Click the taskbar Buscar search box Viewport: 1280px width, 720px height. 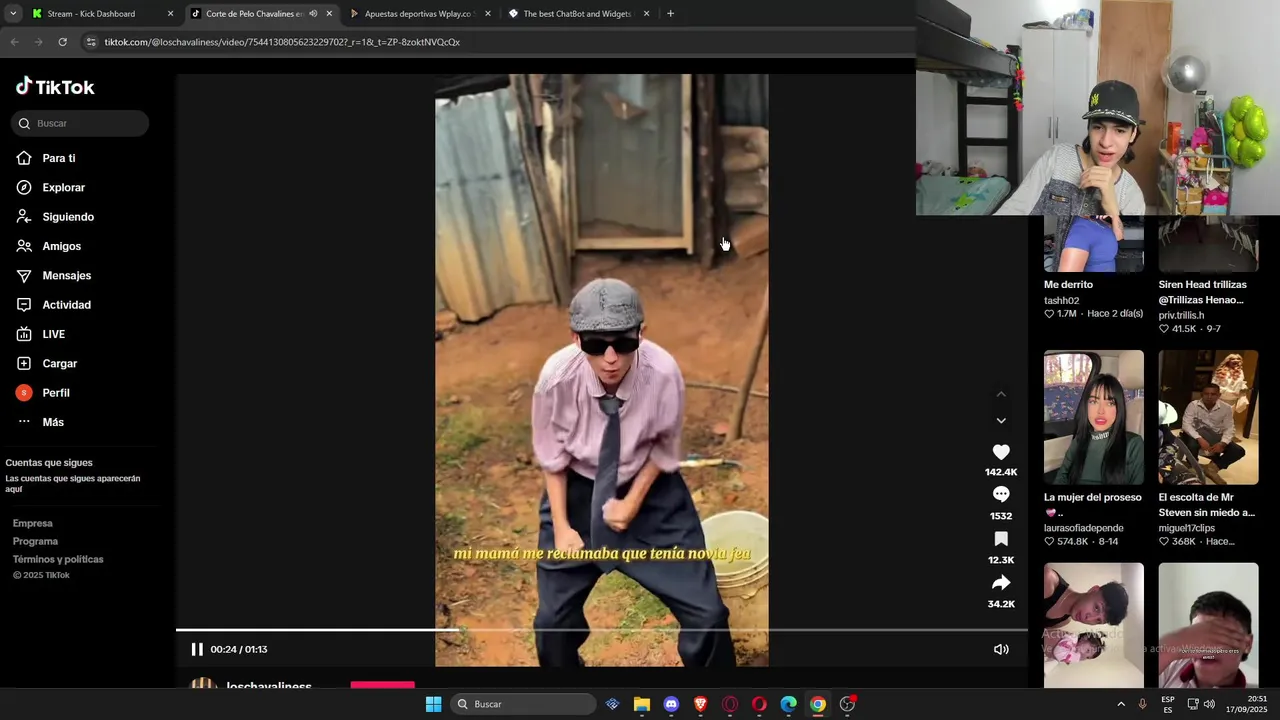point(522,704)
